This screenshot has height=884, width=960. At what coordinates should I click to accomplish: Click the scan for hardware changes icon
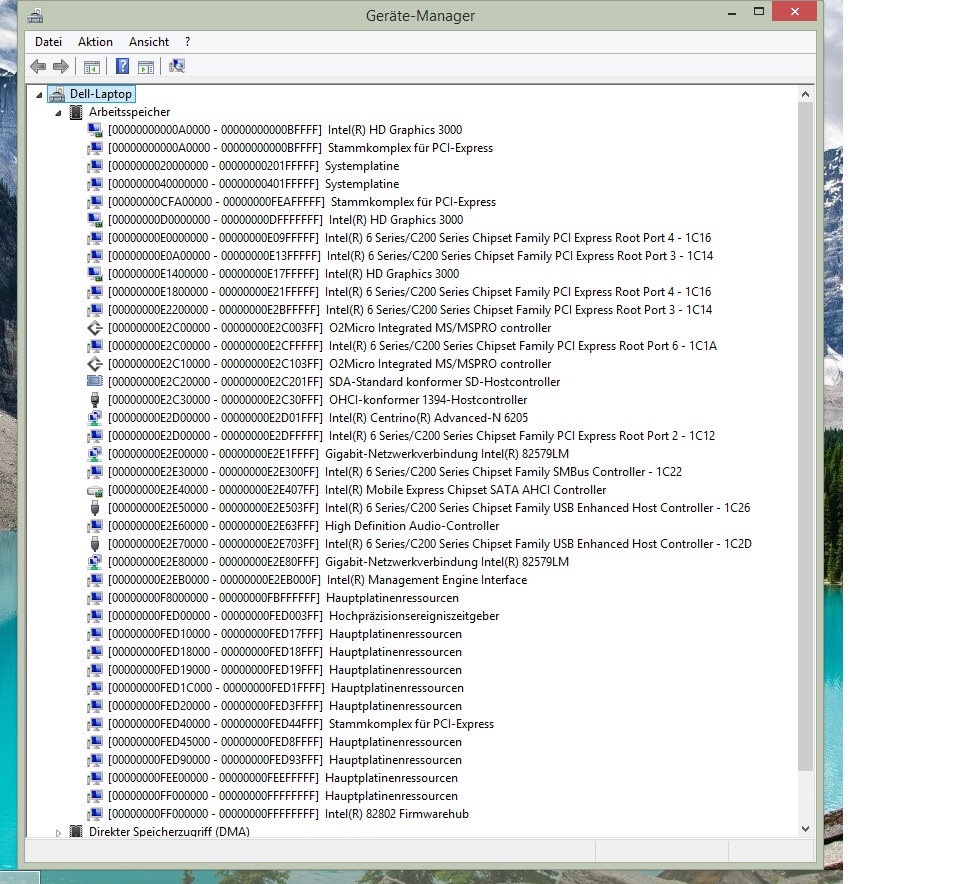coord(177,66)
